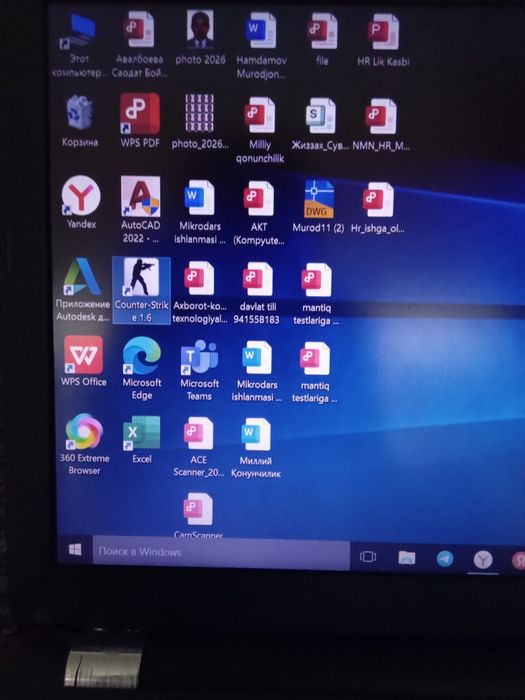Open Telegram from the taskbar
The height and width of the screenshot is (700, 525).
tap(445, 558)
